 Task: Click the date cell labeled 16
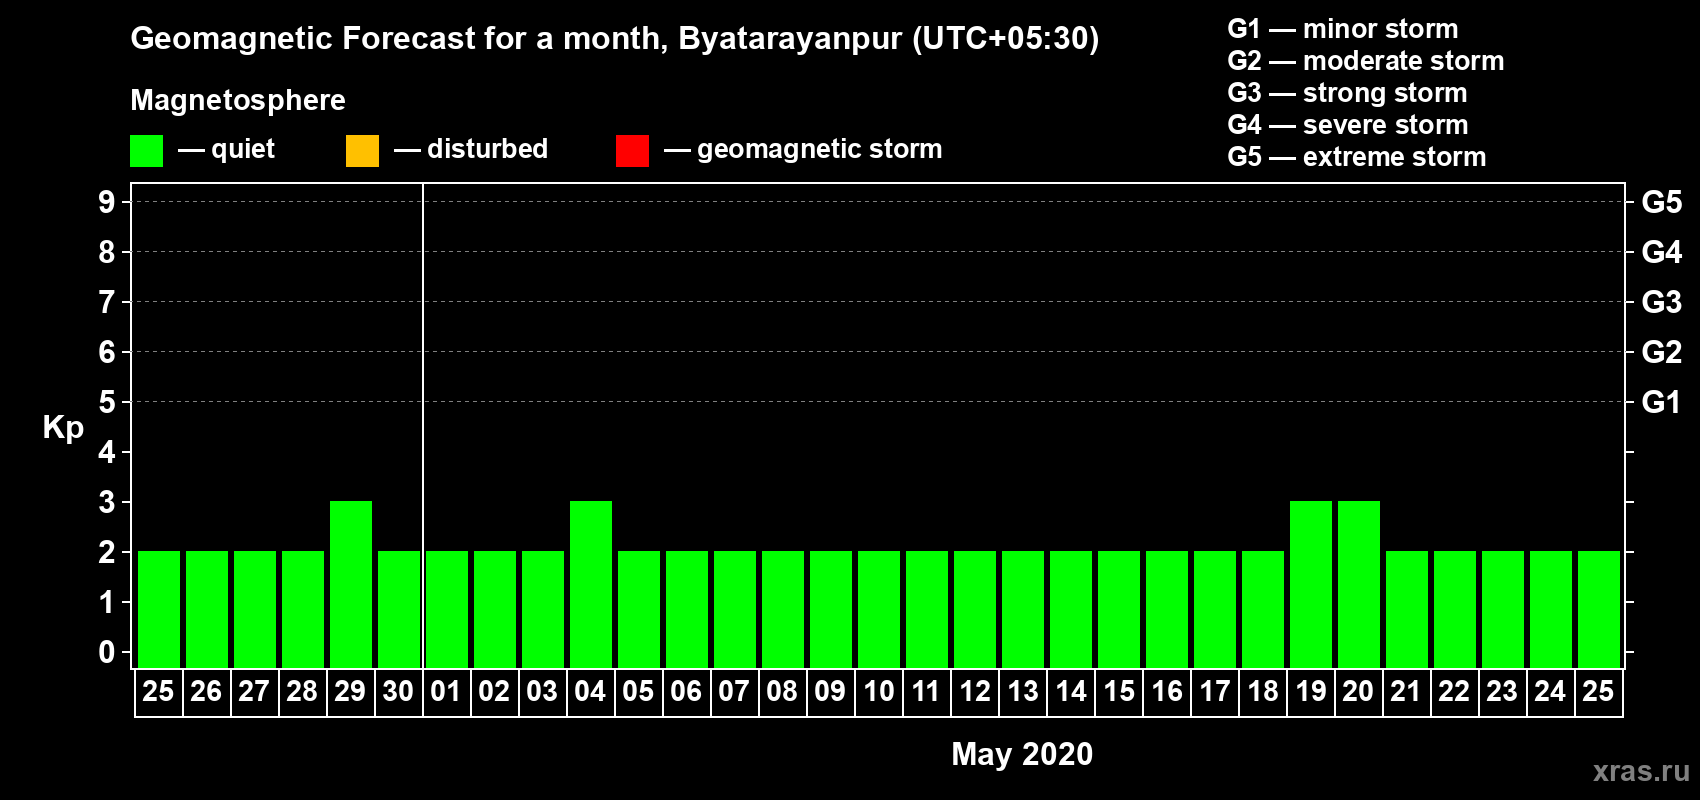(x=1166, y=692)
